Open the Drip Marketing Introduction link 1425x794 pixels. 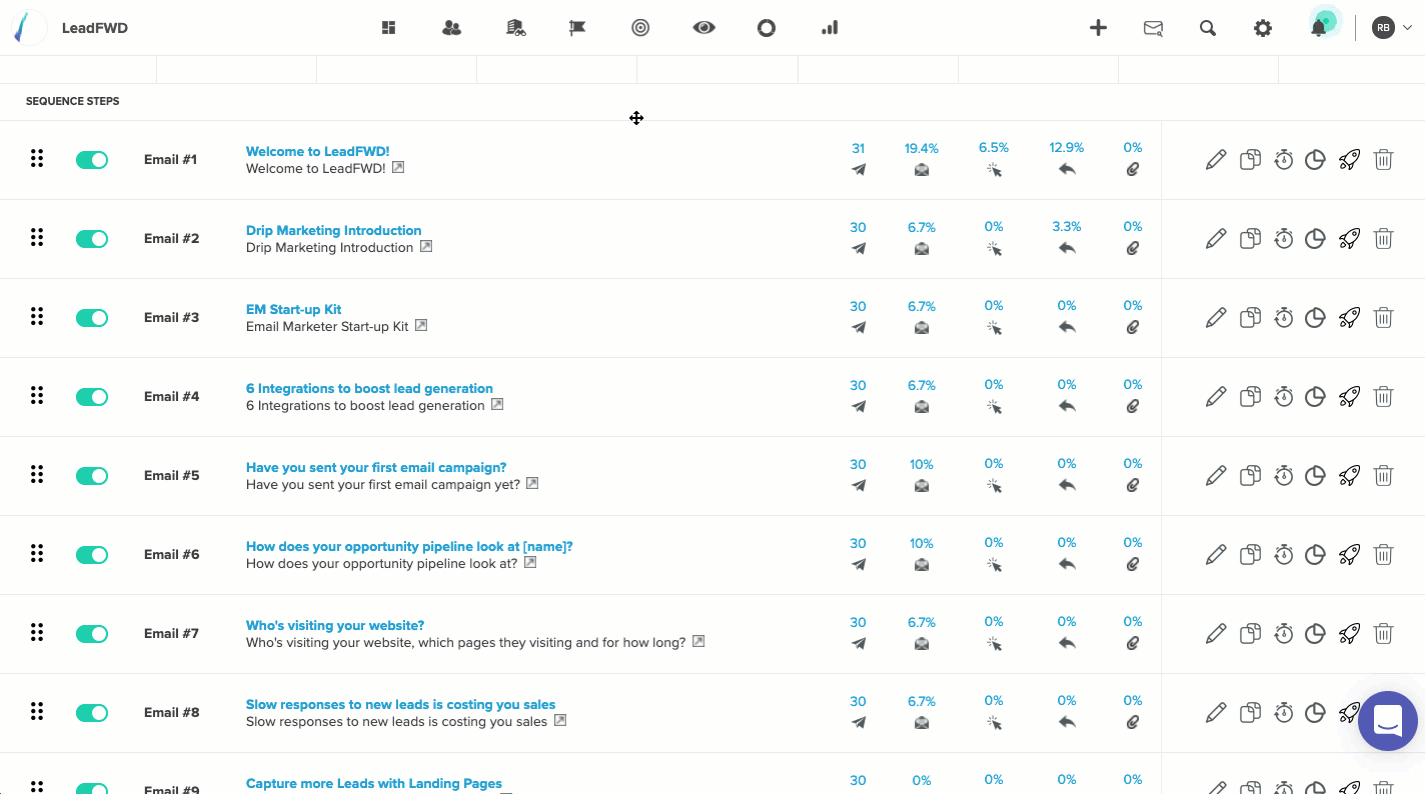tap(334, 231)
